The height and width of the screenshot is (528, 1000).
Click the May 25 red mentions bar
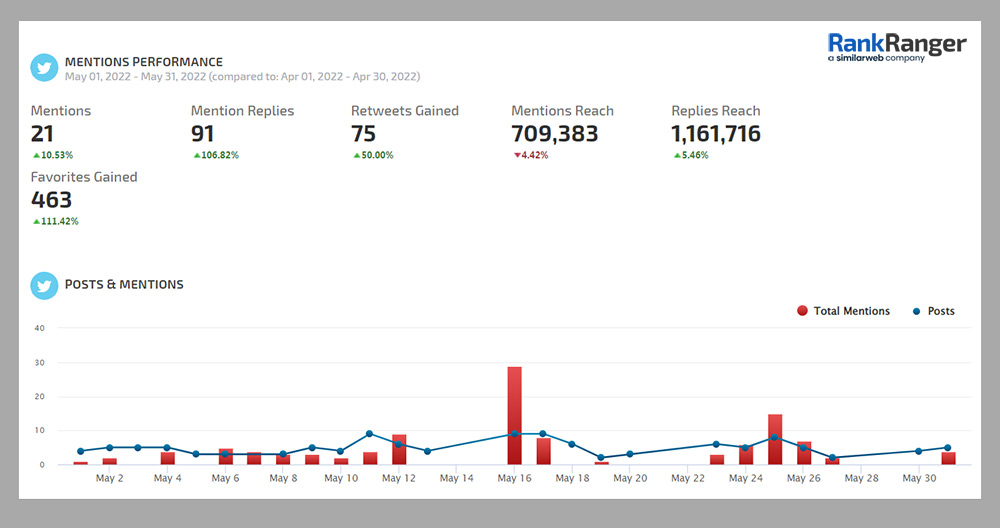(775, 440)
